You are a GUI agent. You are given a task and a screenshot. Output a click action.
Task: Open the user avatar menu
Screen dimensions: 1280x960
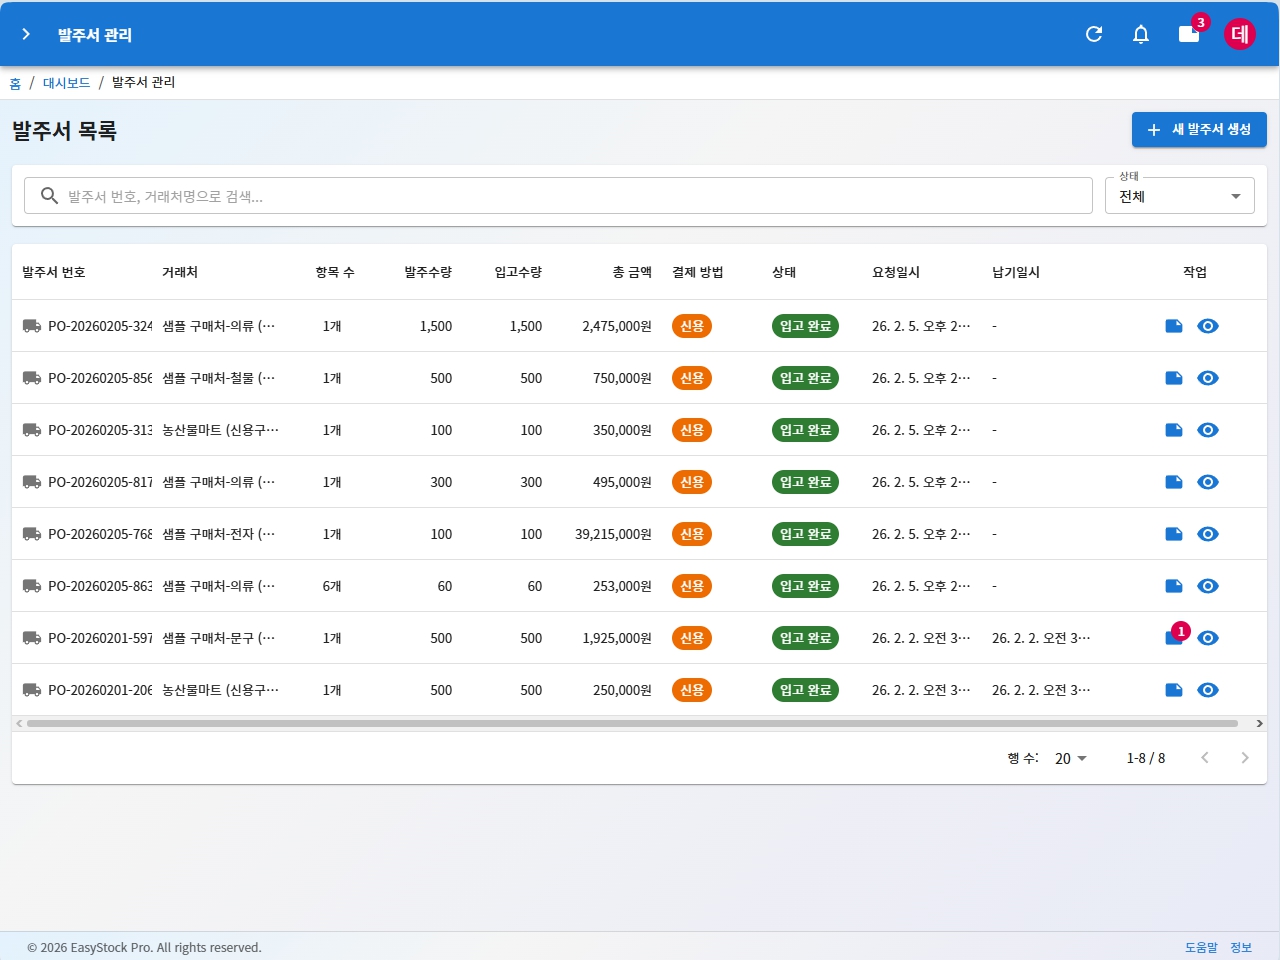click(1240, 34)
